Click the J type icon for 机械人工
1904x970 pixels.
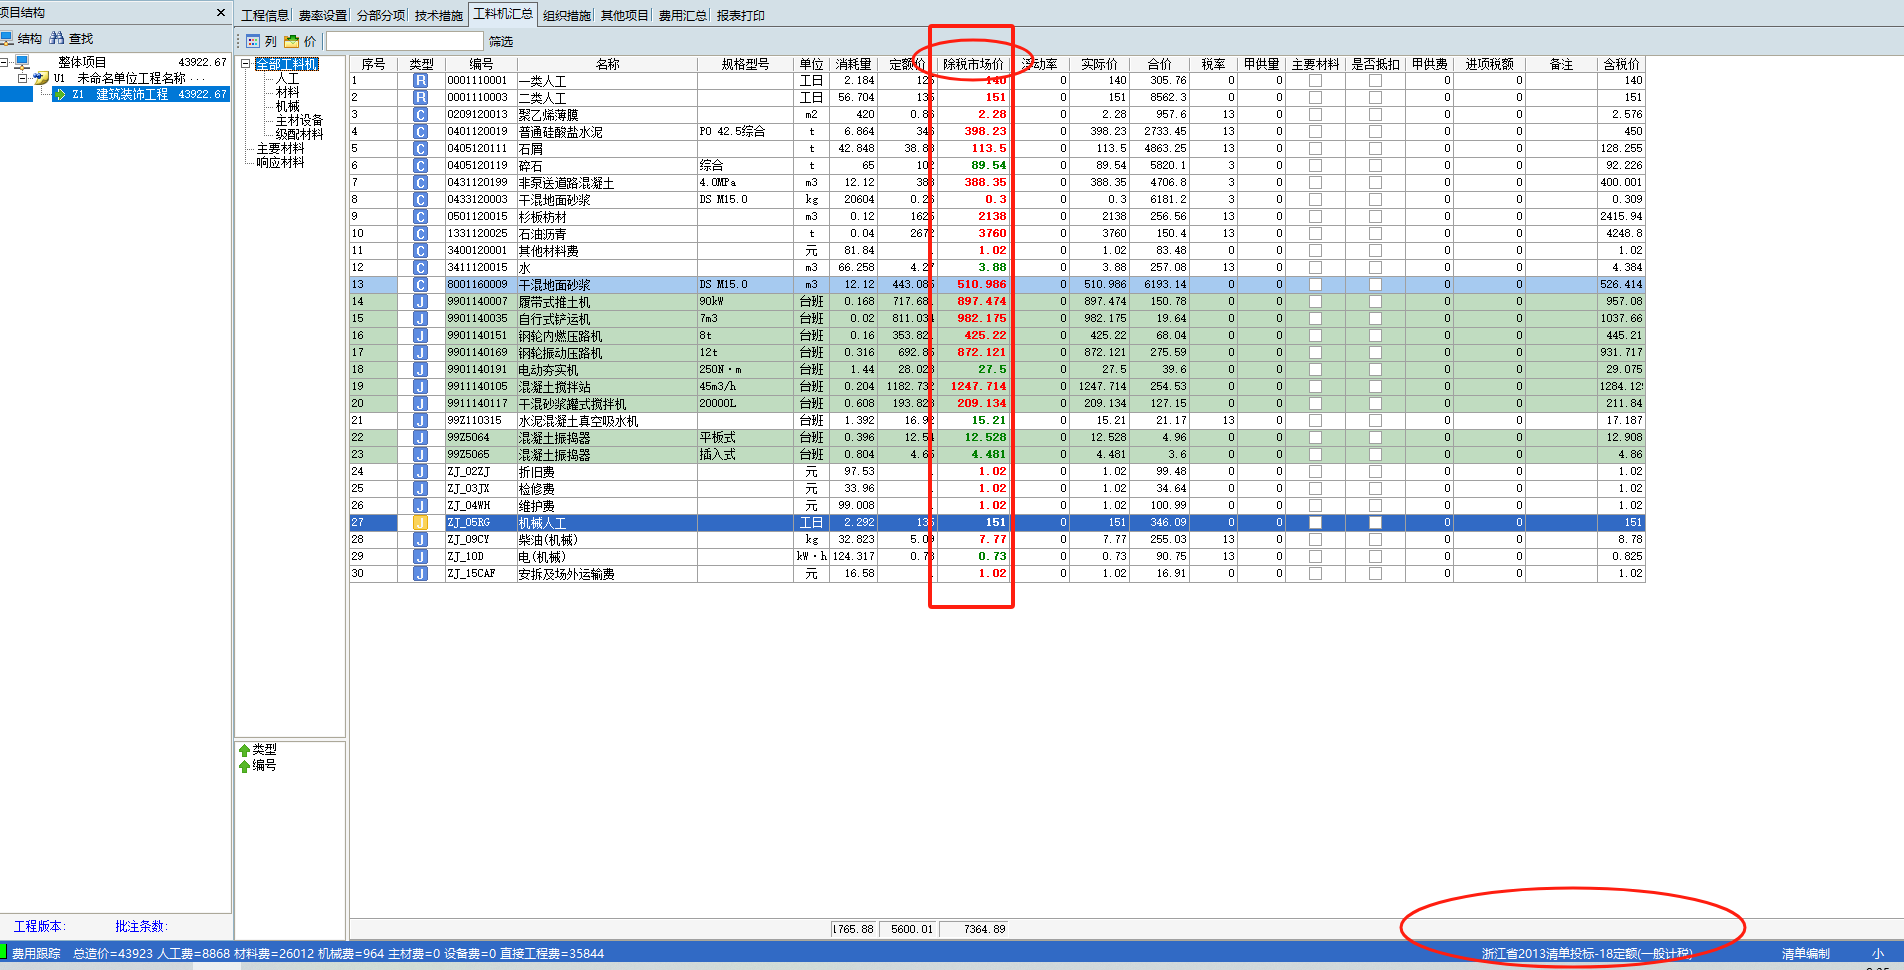pyautogui.click(x=421, y=523)
